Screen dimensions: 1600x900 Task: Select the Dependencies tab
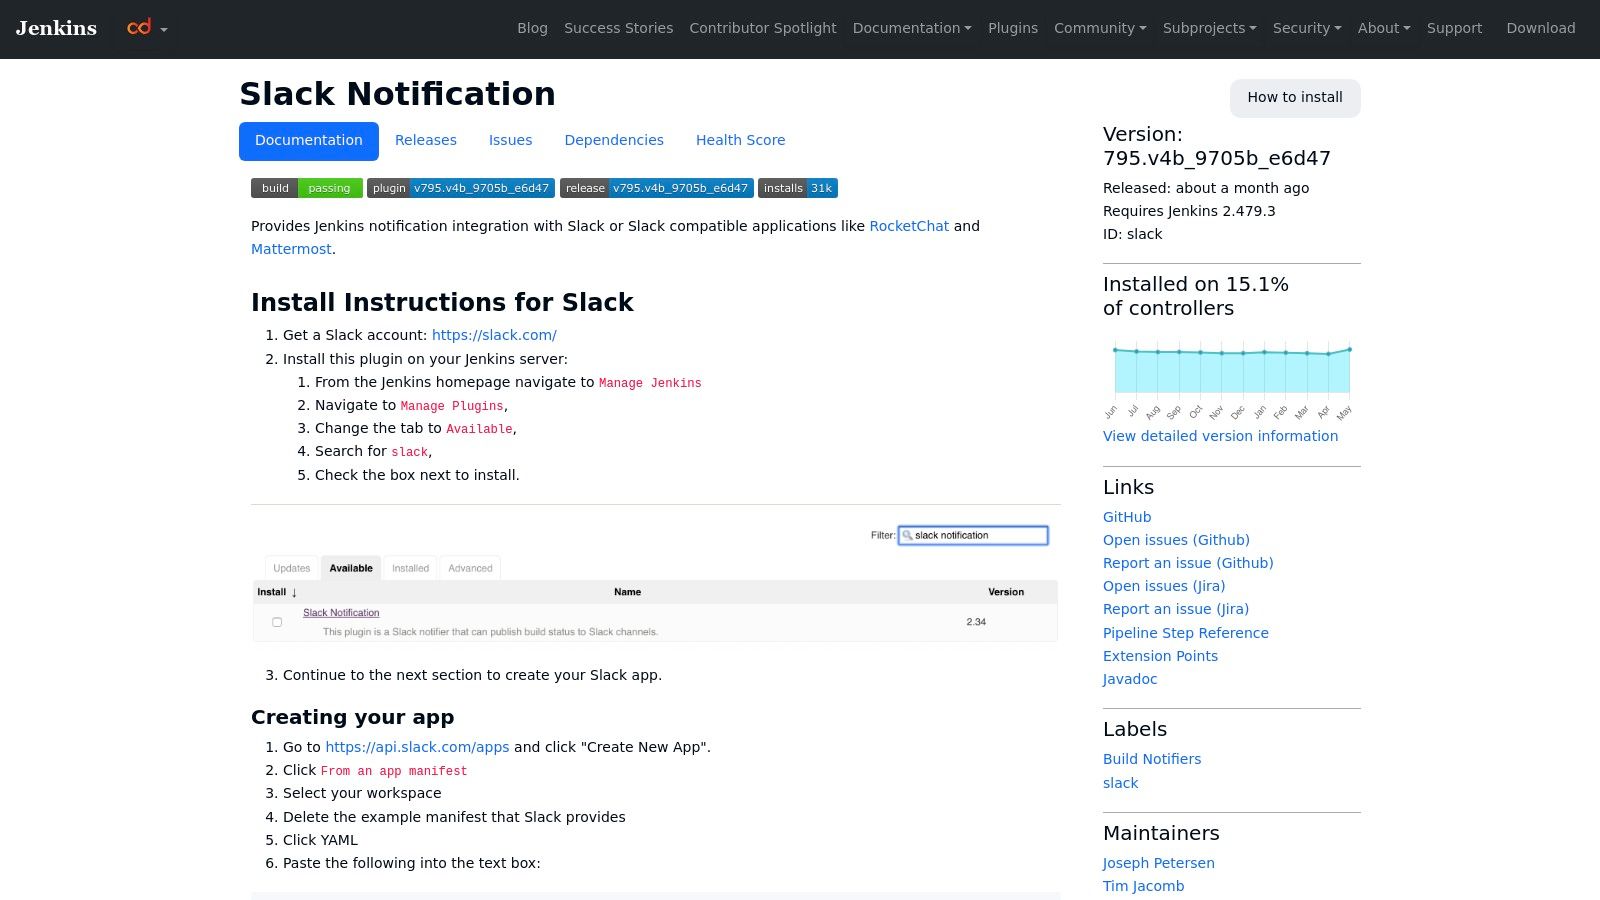click(x=614, y=140)
